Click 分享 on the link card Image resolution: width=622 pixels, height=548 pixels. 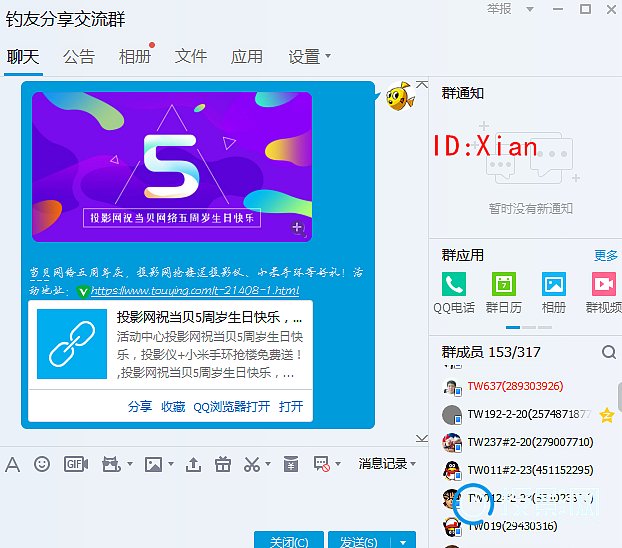click(140, 406)
